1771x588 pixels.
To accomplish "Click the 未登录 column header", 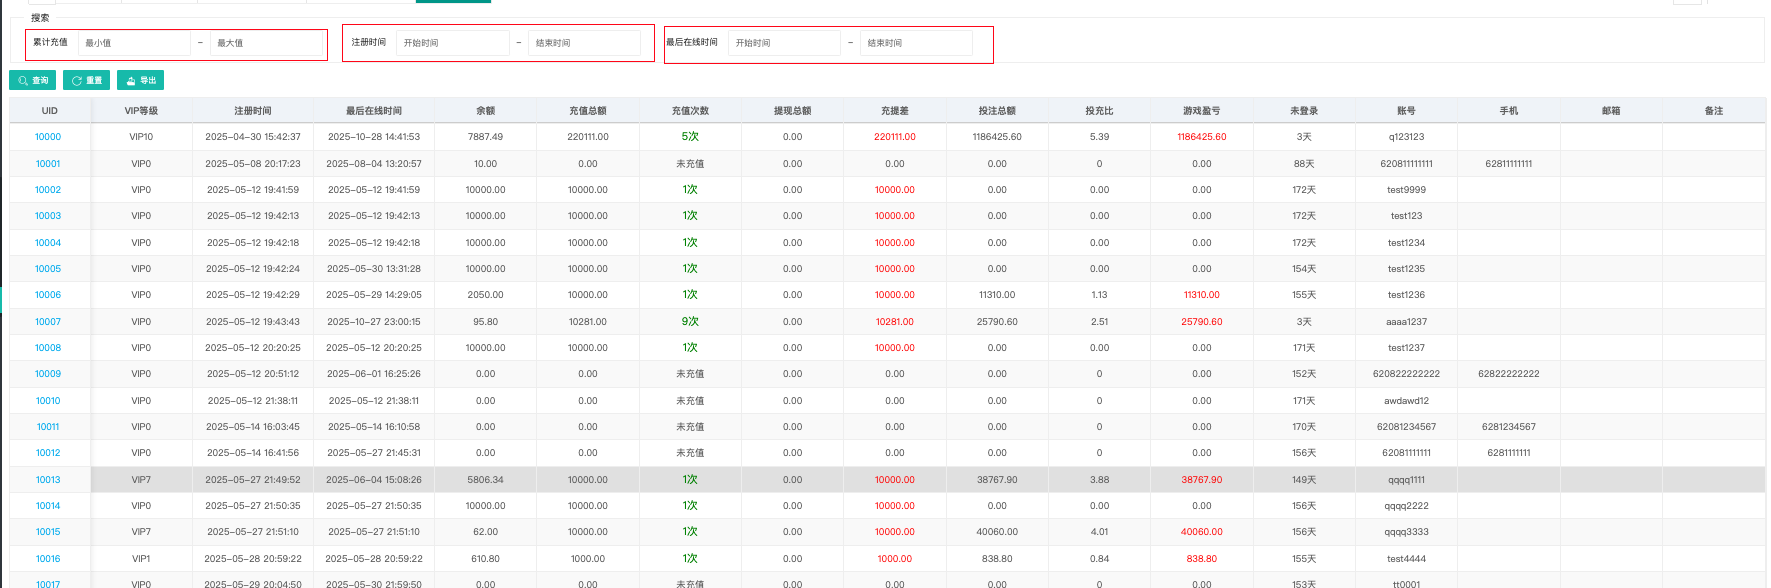I will (x=1304, y=111).
